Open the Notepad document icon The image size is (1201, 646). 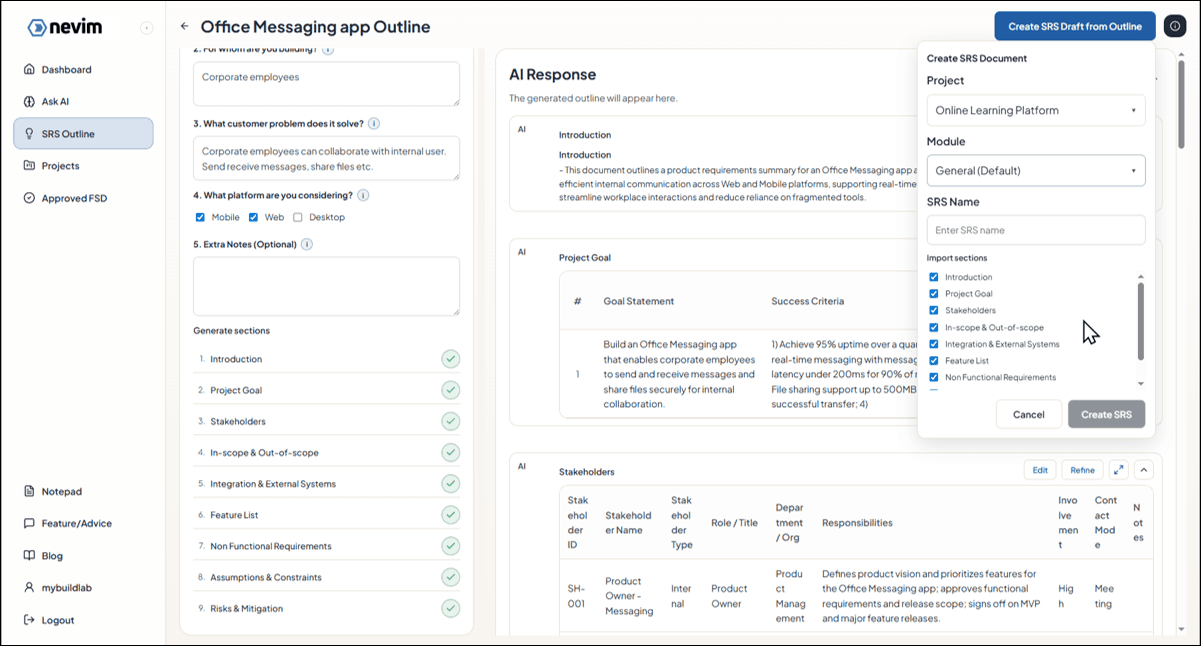click(27, 491)
